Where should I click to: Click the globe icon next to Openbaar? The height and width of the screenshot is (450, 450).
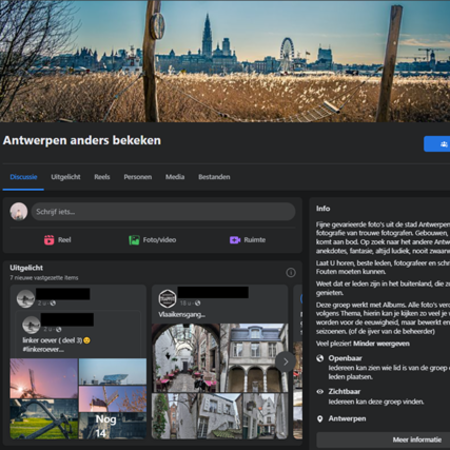(x=320, y=358)
